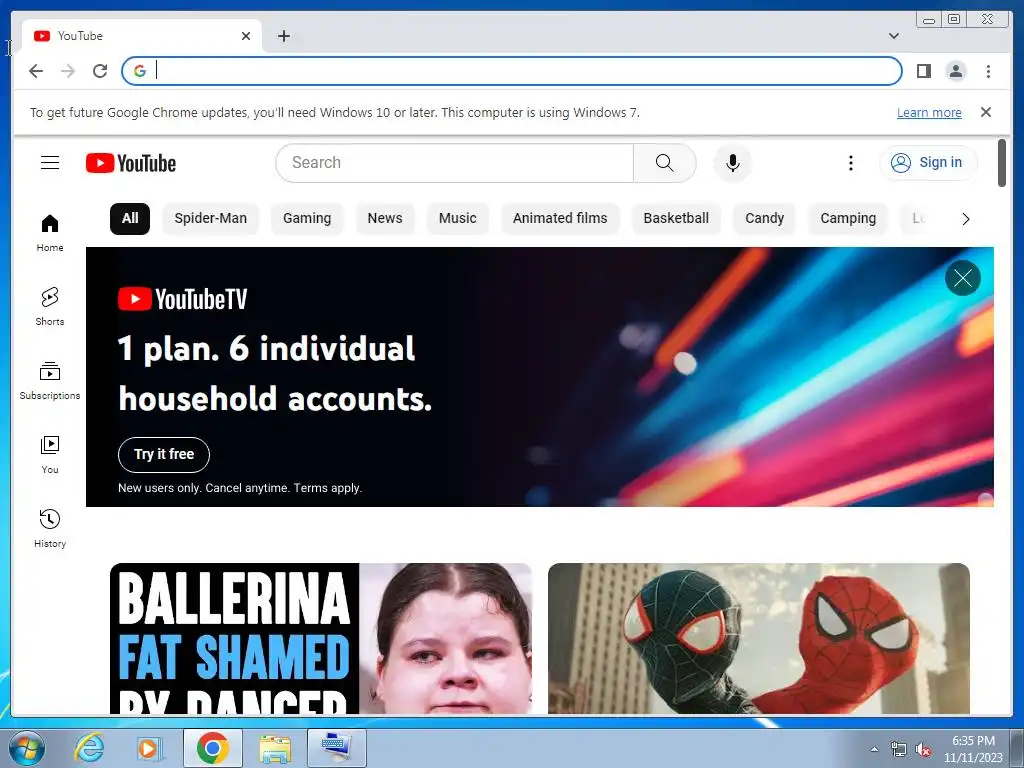1024x768 pixels.
Task: Select the Animated films chip
Action: click(x=560, y=218)
